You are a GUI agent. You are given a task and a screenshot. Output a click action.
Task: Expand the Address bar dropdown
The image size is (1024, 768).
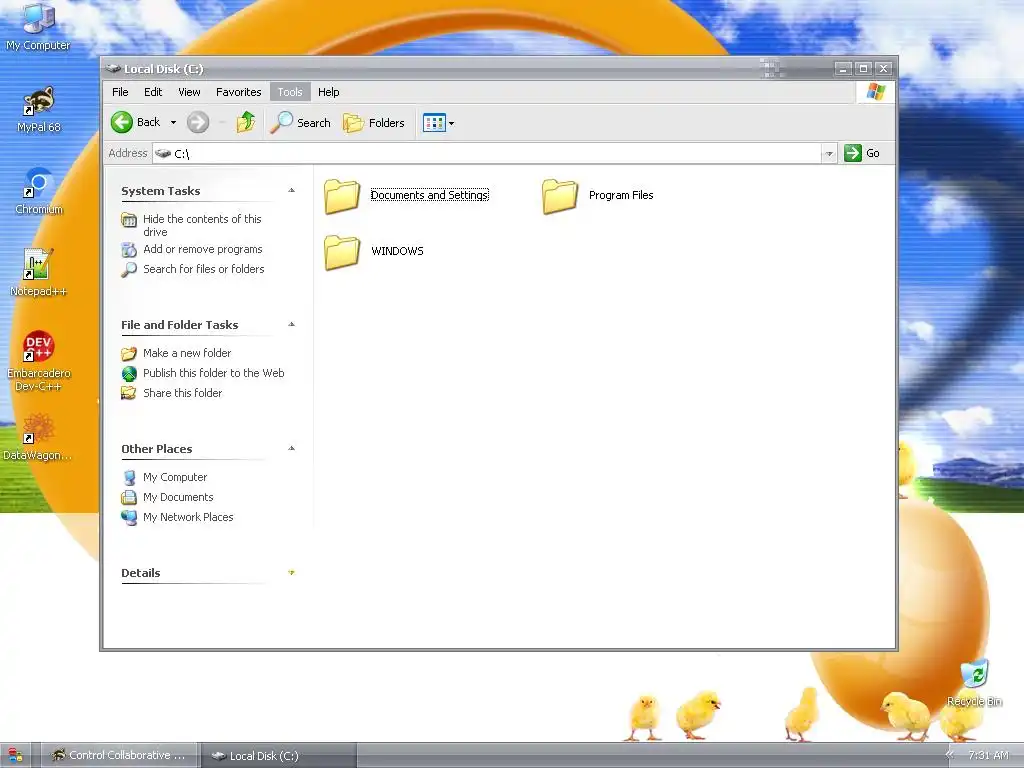829,153
